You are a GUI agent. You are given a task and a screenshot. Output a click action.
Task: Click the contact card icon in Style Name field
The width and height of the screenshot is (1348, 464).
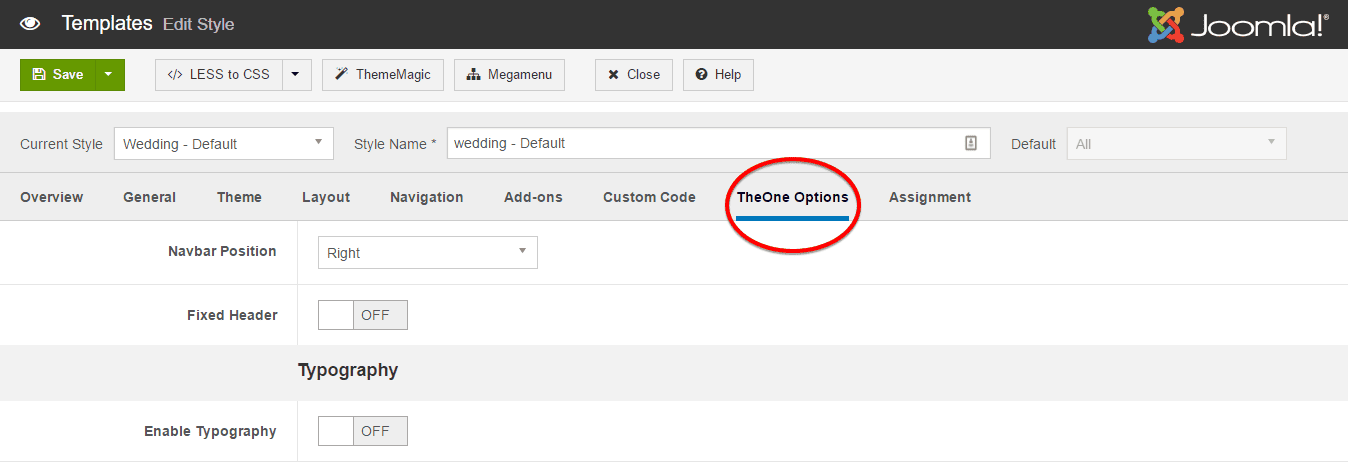pos(970,144)
